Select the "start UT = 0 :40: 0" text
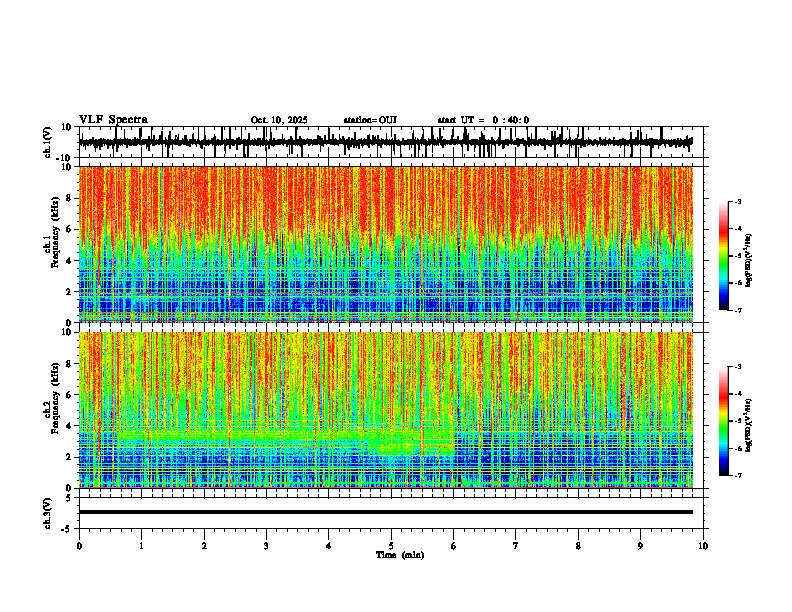 (483, 120)
